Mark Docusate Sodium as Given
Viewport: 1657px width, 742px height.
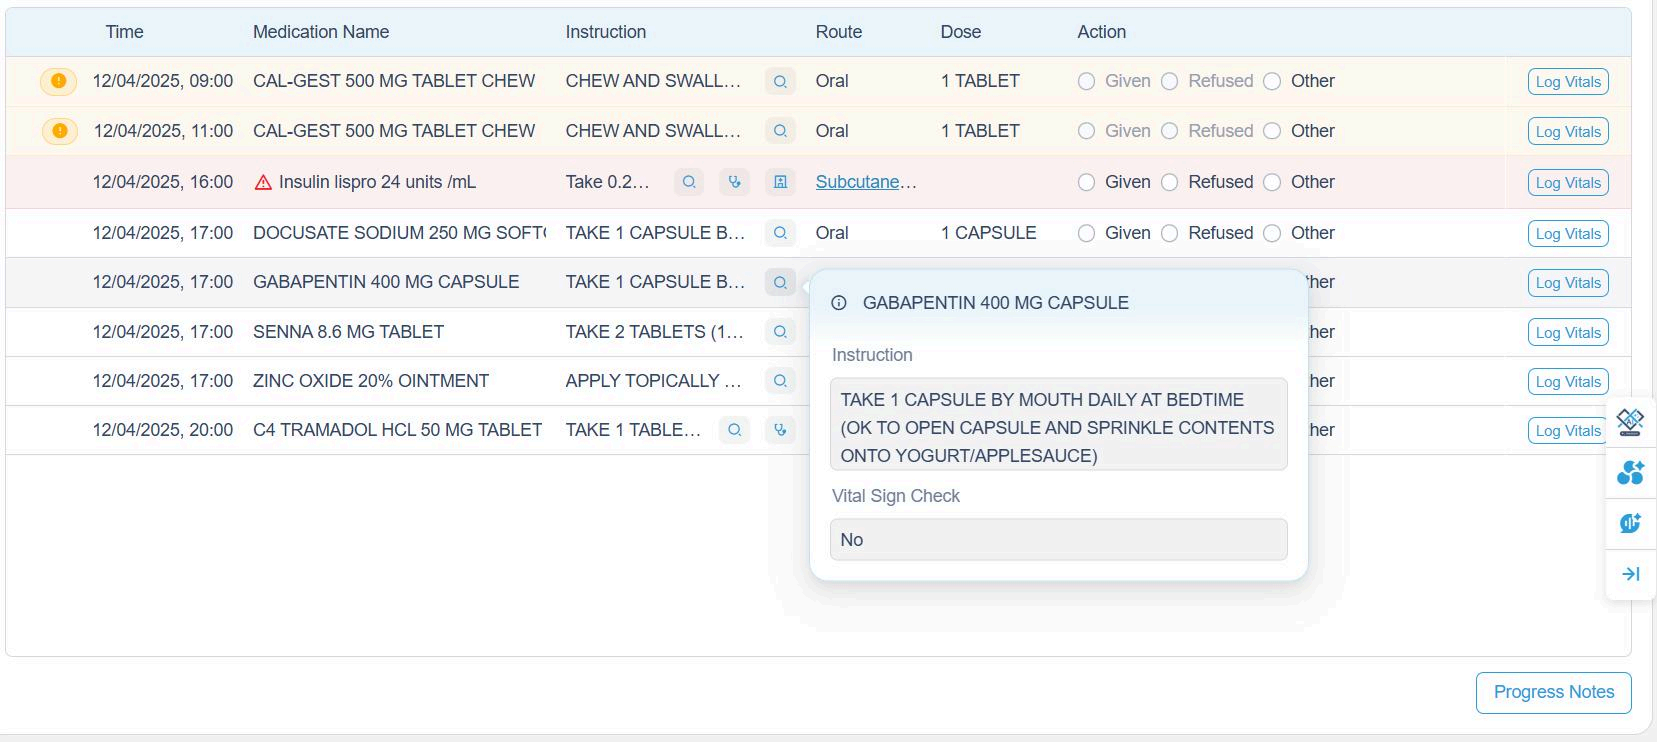pyautogui.click(x=1086, y=233)
